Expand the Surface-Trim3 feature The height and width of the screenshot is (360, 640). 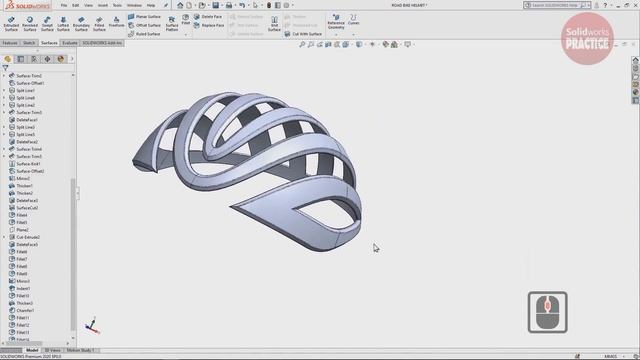tap(4, 113)
